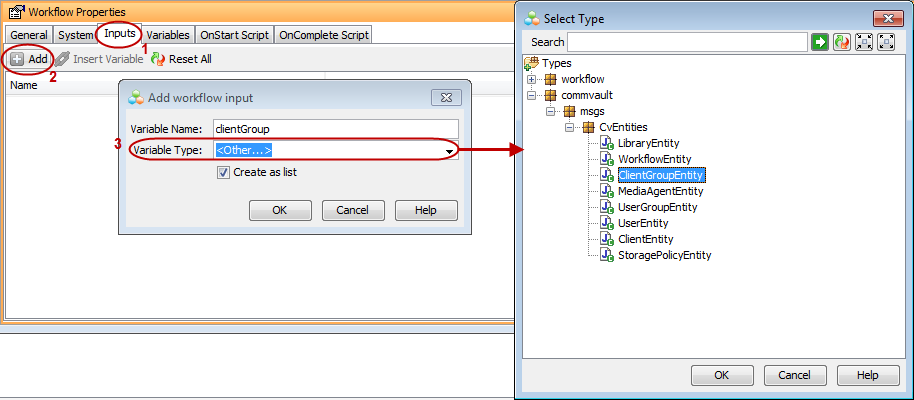Collapse the msgs tree node
This screenshot has width=914, height=400.
click(x=551, y=111)
